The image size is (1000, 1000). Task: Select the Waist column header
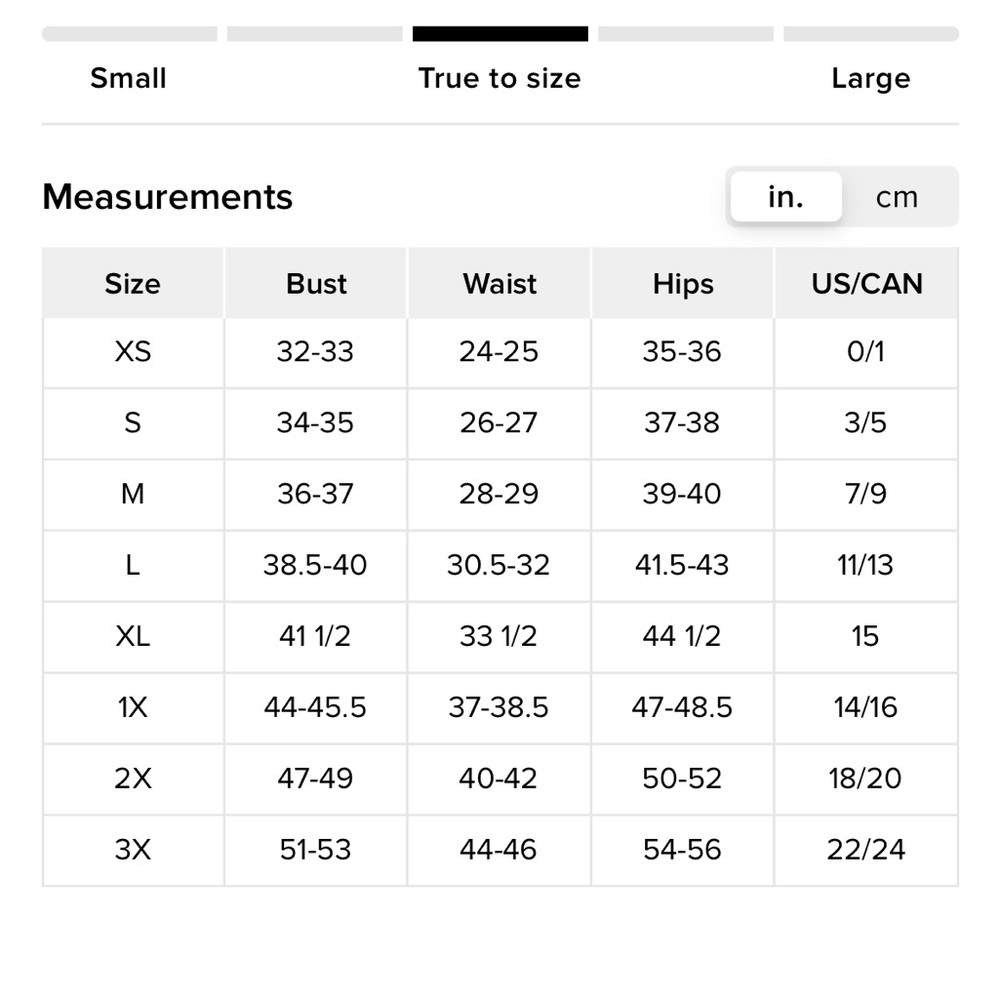499,283
